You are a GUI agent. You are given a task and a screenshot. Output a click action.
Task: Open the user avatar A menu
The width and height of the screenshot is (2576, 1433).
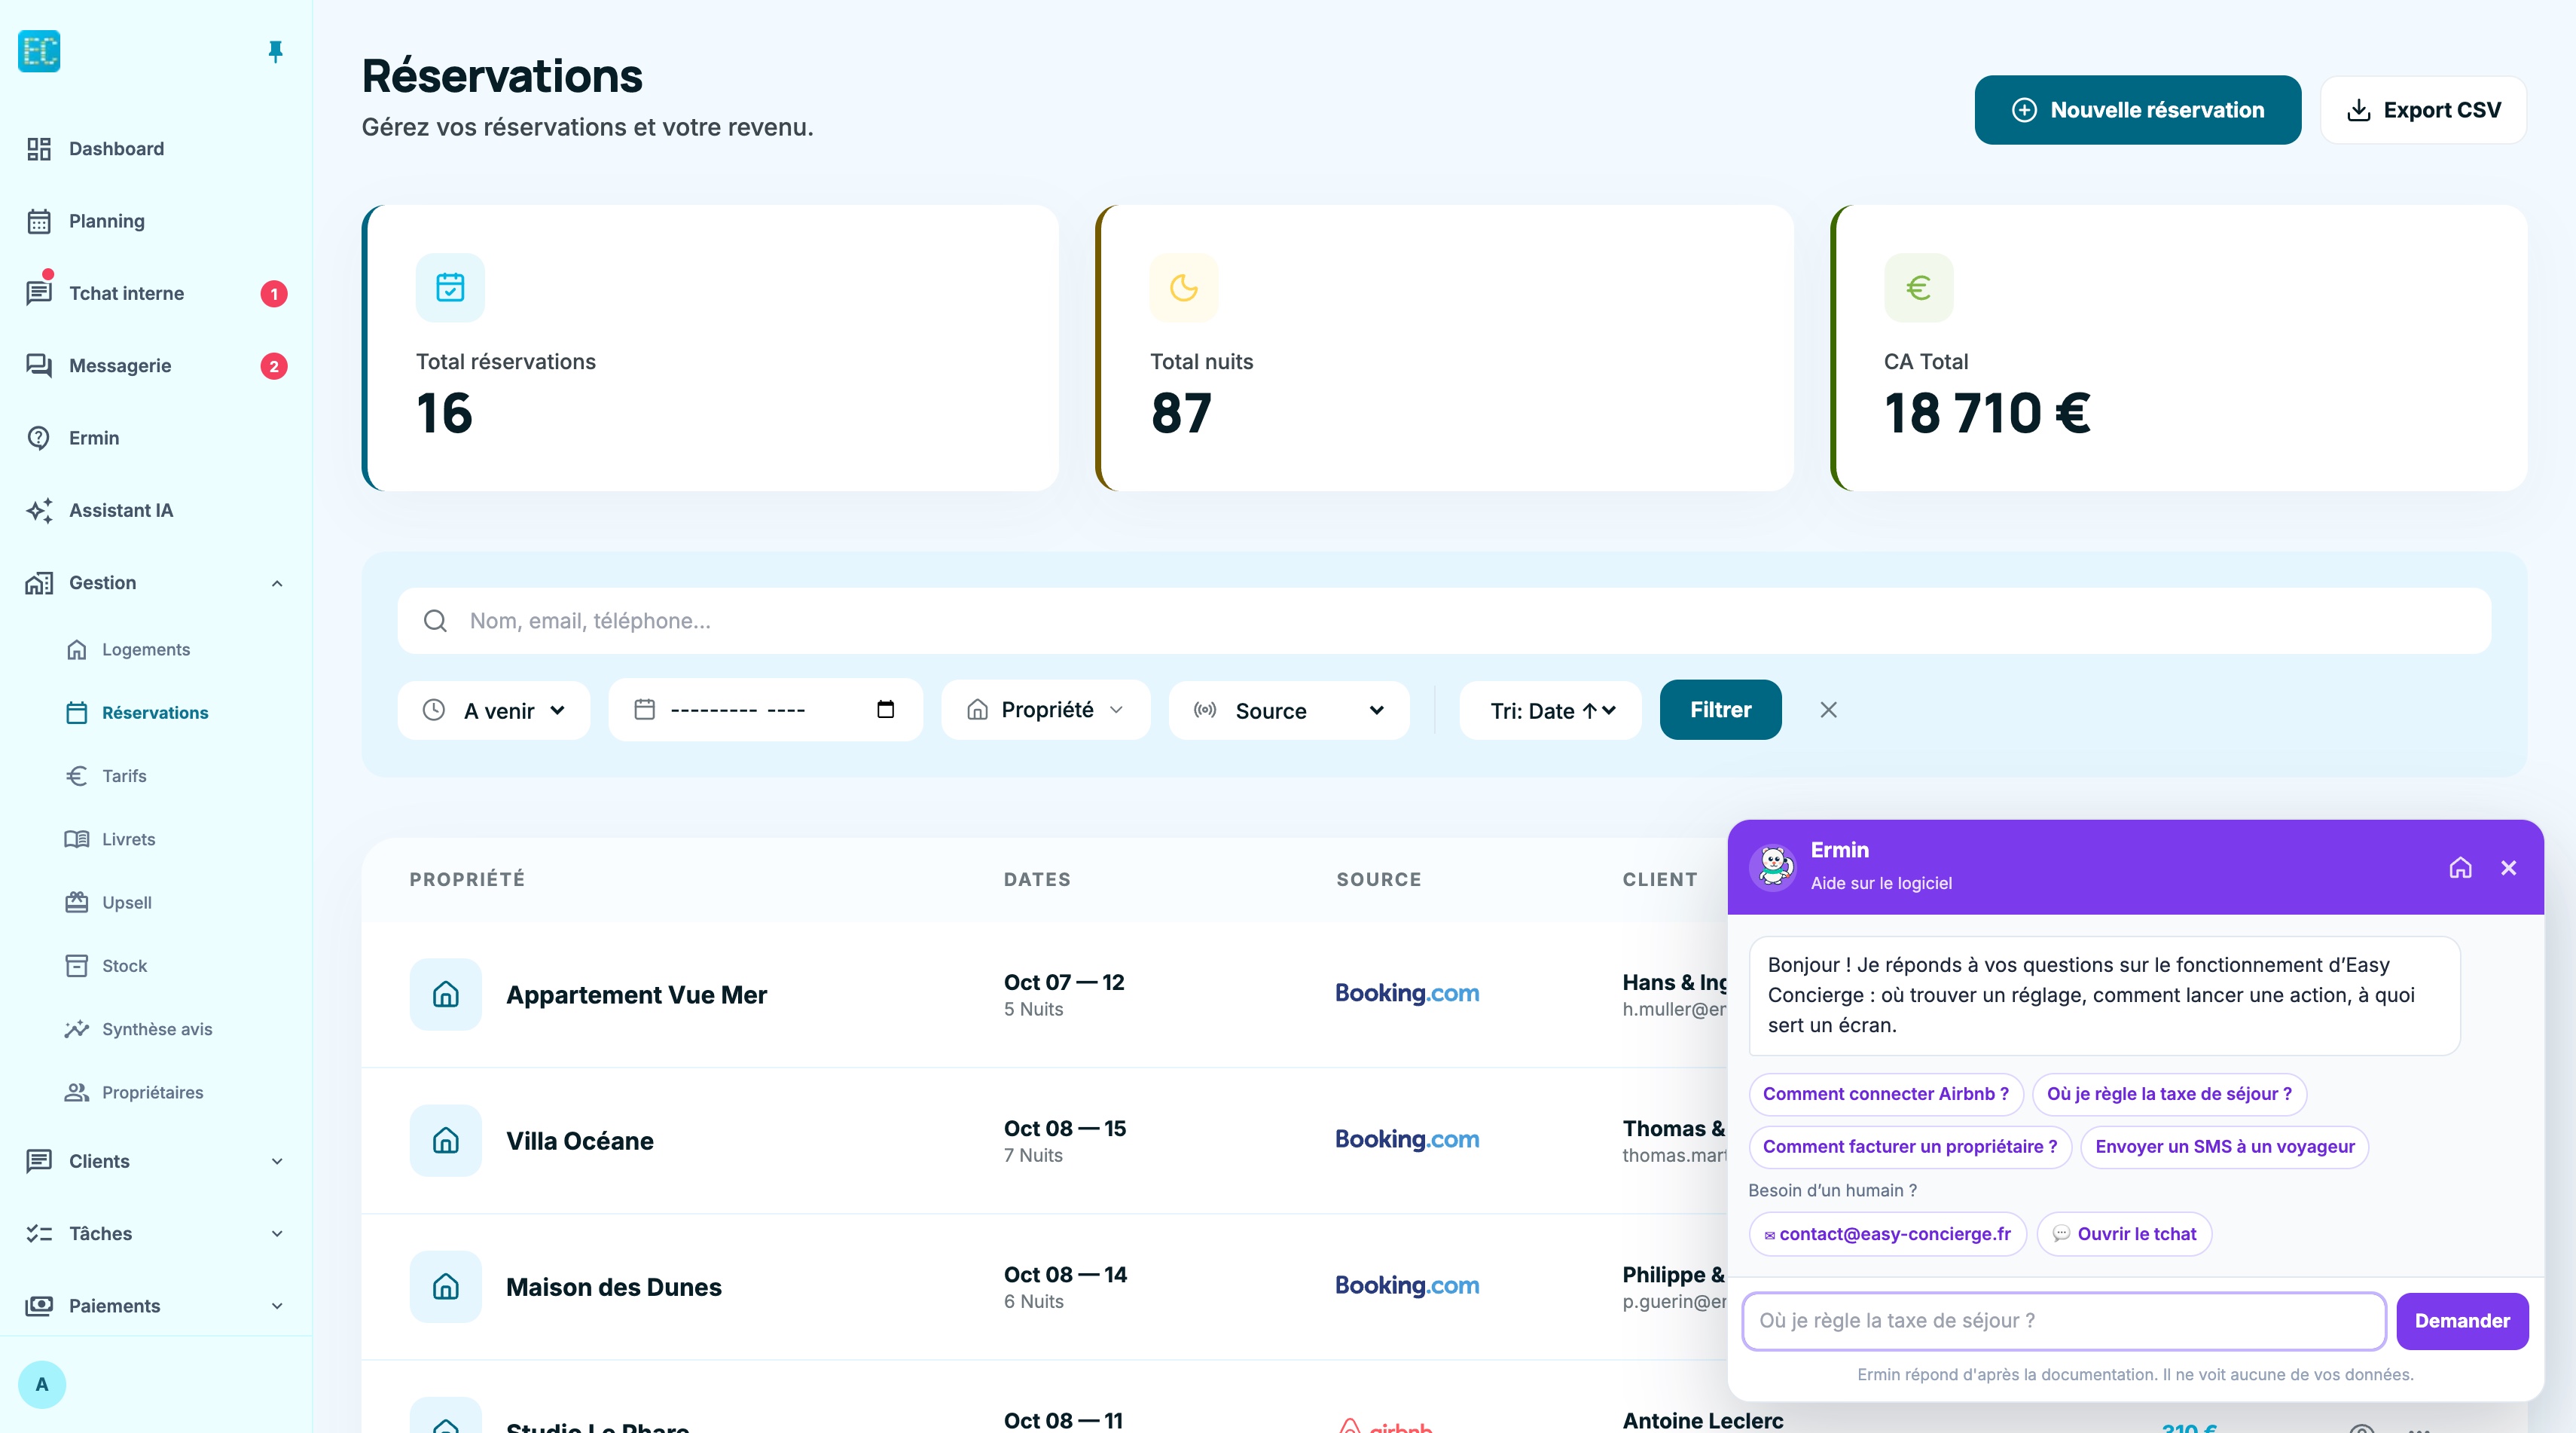[42, 1385]
